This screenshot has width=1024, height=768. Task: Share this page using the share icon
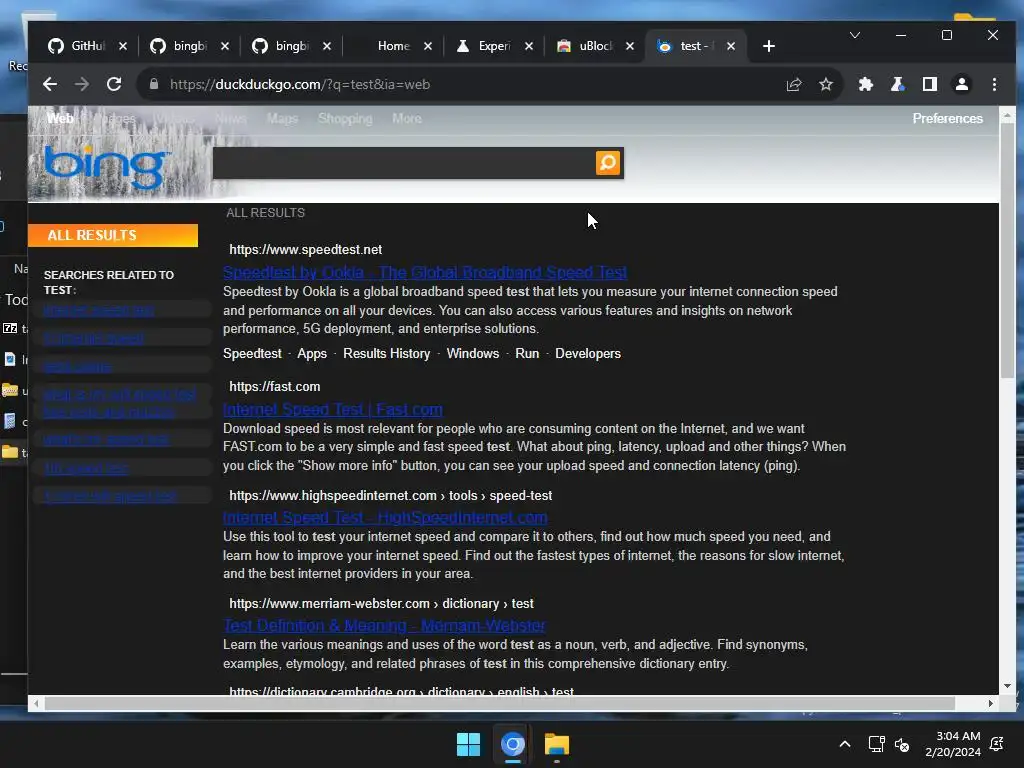(793, 84)
